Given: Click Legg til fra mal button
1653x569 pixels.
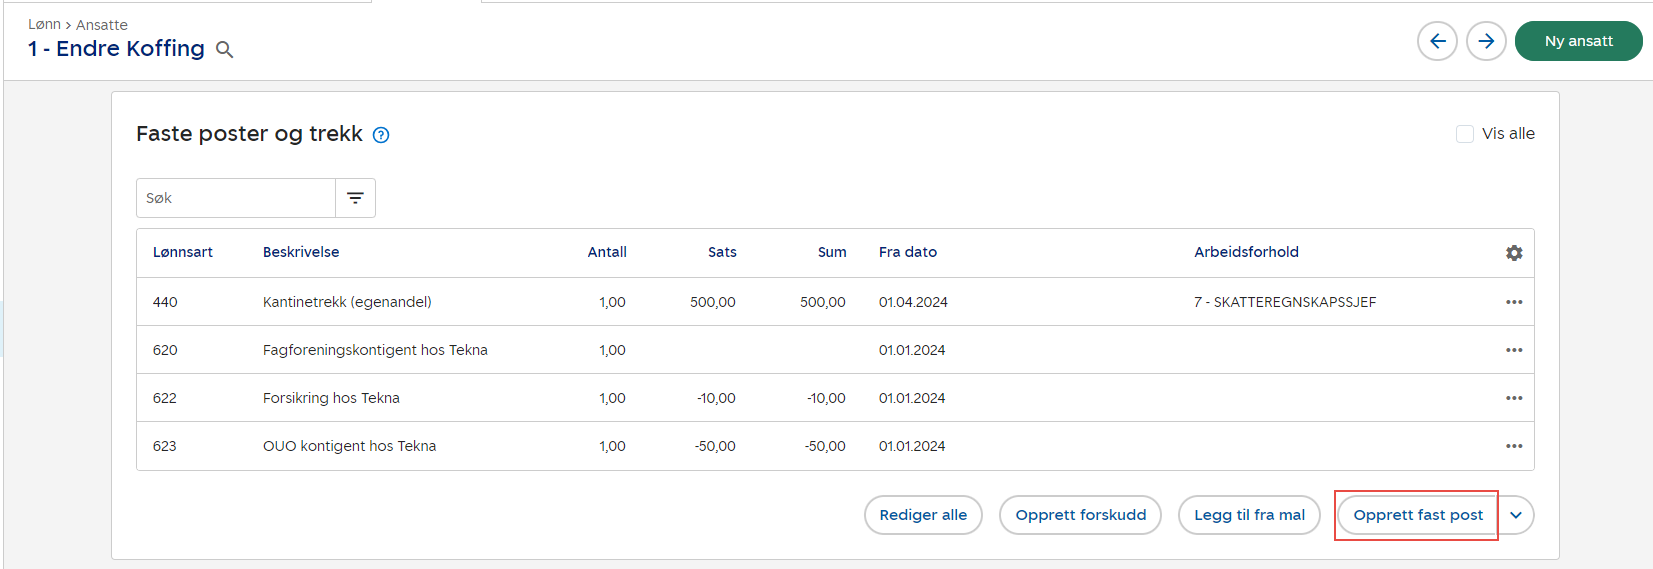Looking at the screenshot, I should click(1249, 515).
